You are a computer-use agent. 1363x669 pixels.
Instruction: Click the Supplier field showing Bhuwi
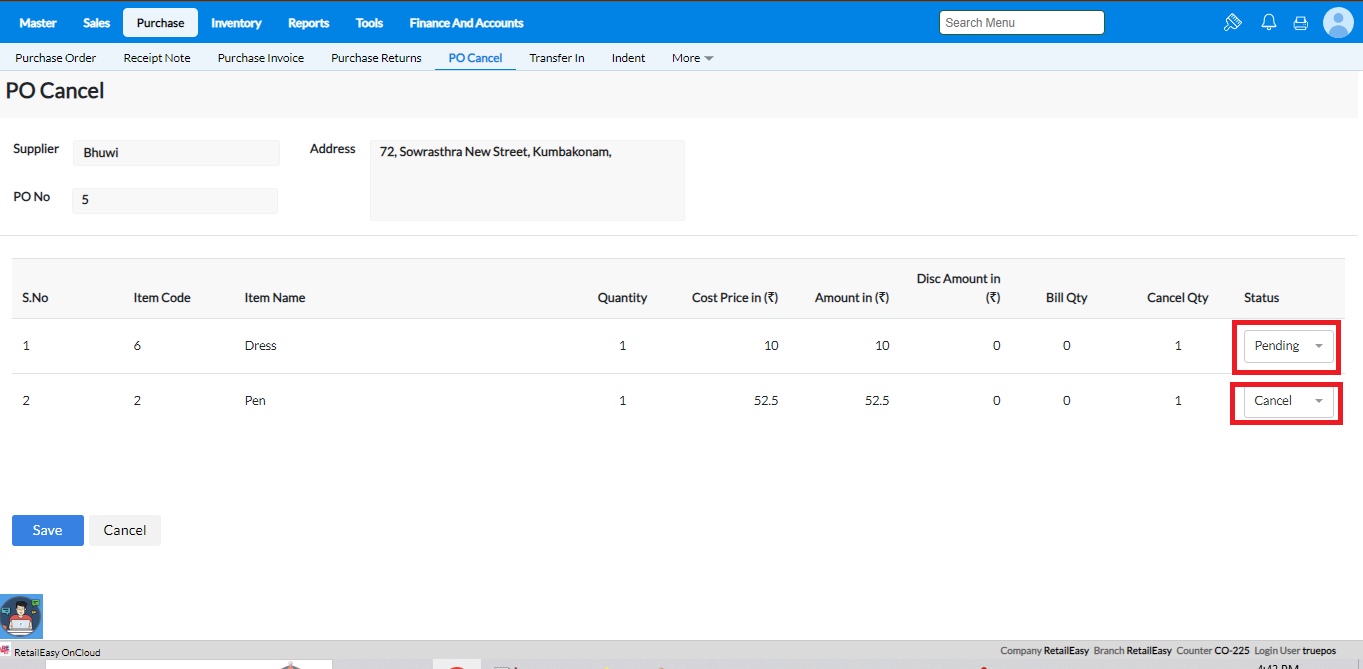coord(175,153)
